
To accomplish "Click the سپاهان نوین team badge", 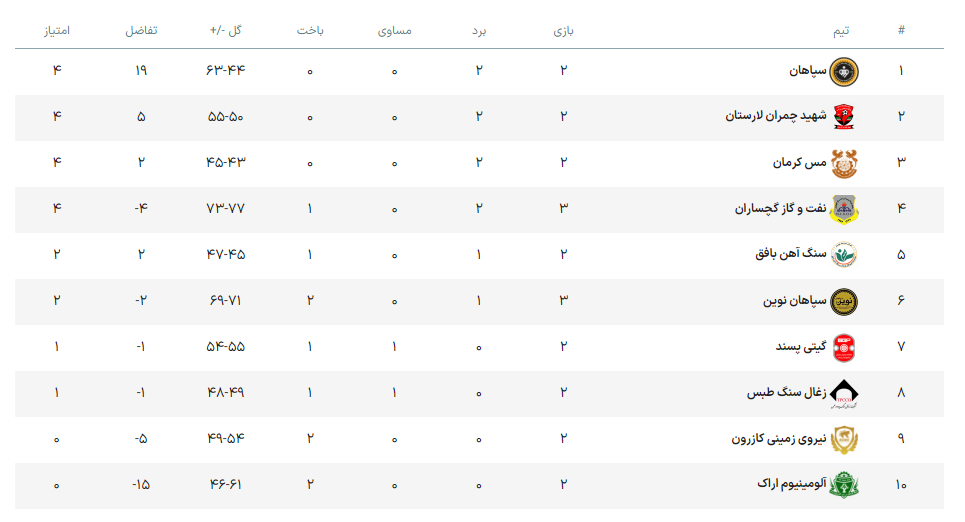I will [844, 301].
